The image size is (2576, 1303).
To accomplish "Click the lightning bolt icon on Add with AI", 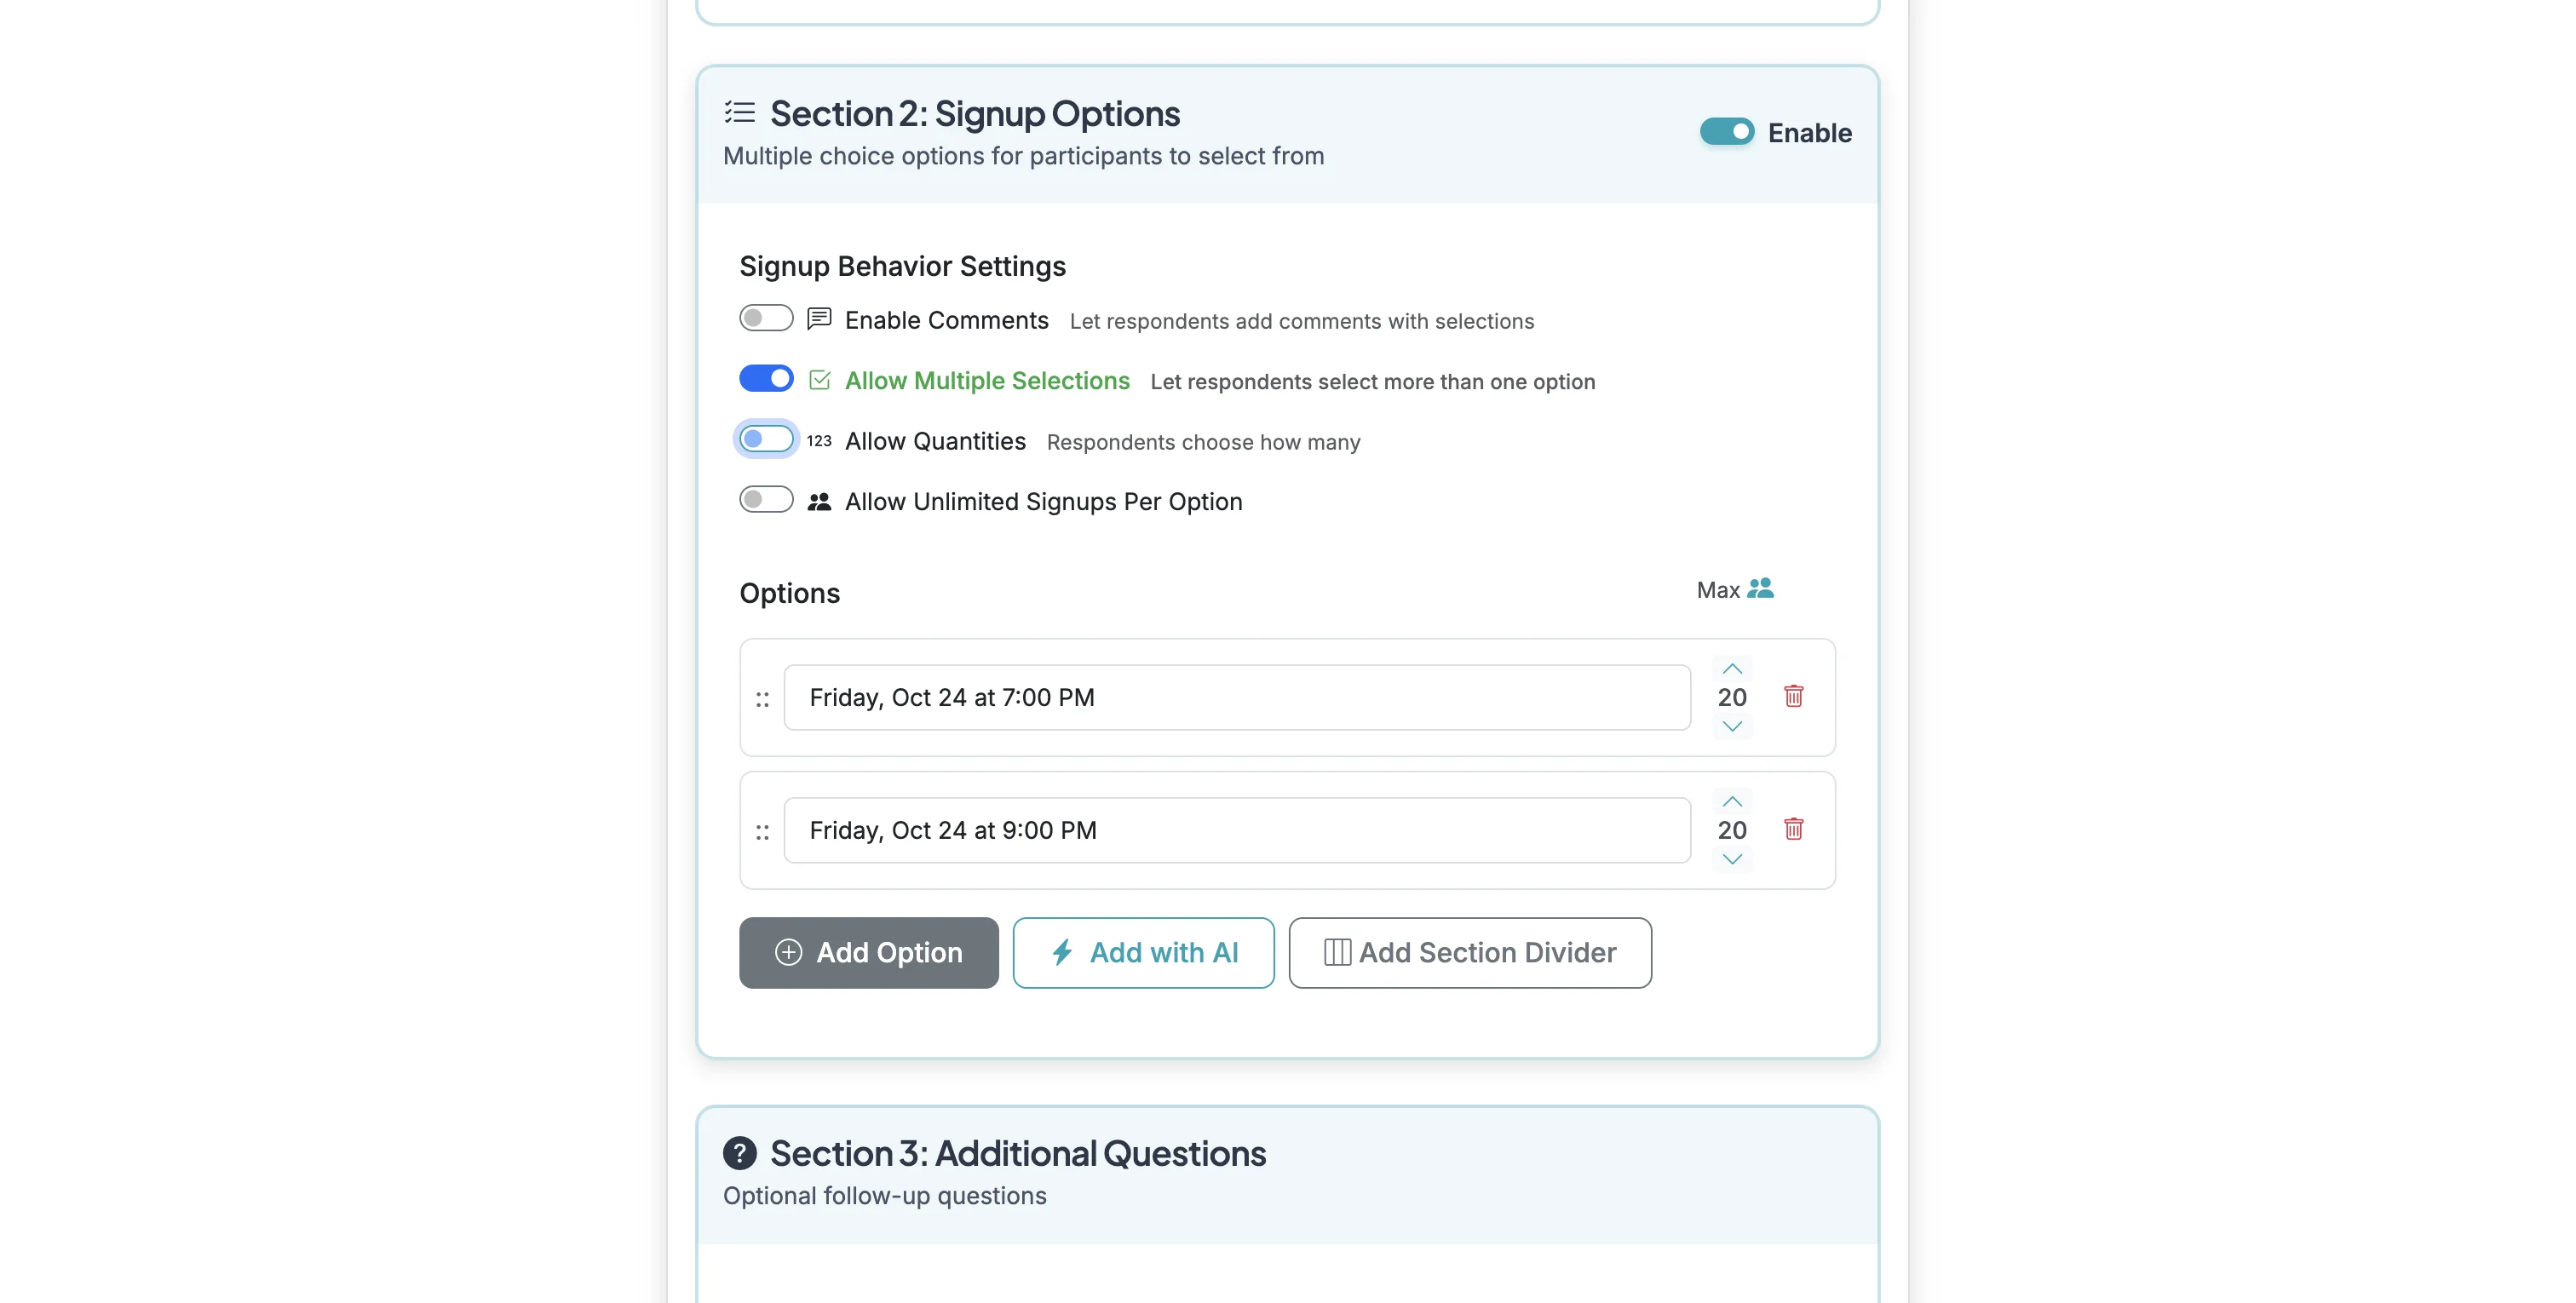I will point(1063,952).
